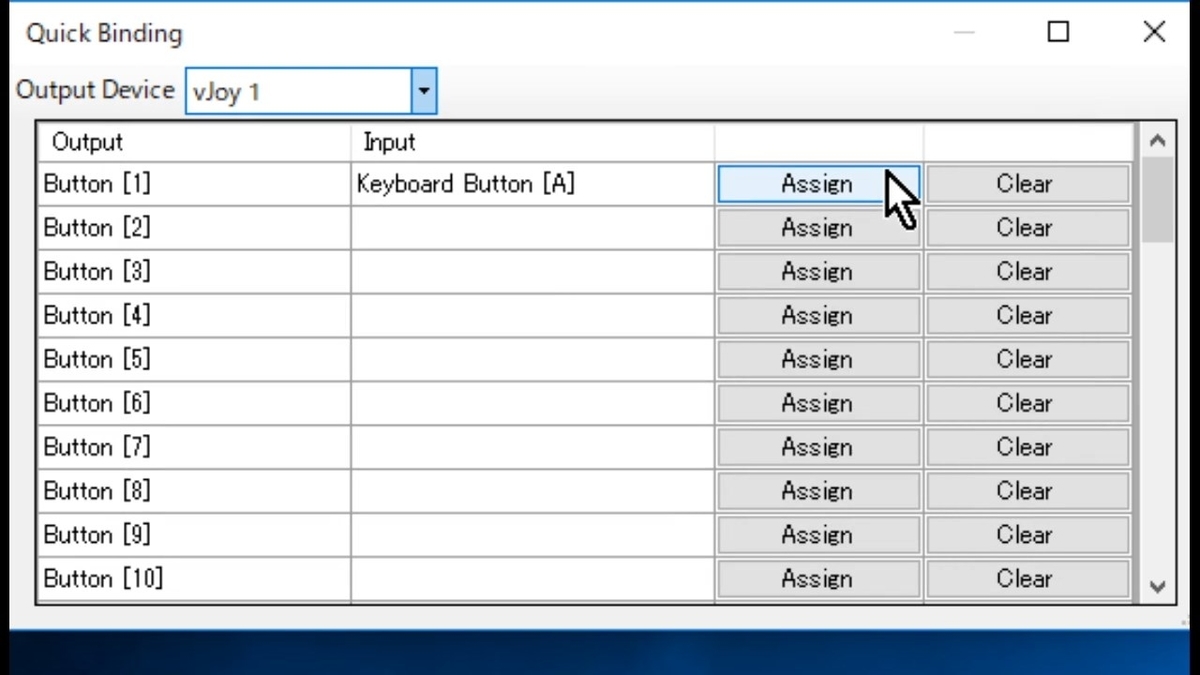This screenshot has height=675, width=1200.
Task: Assign input for Button [10]
Action: point(818,580)
